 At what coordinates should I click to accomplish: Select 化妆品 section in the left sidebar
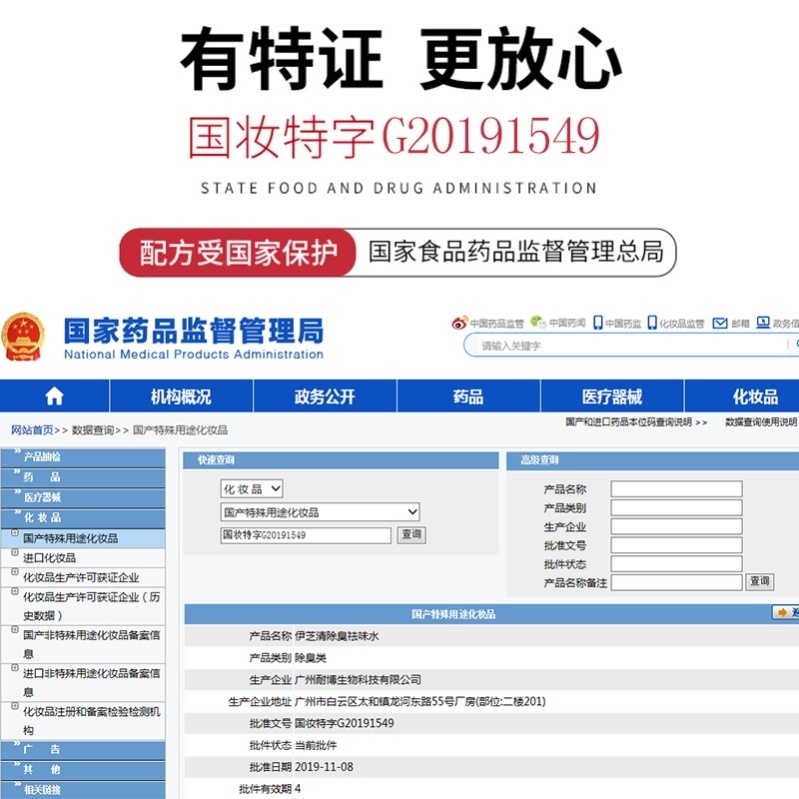pyautogui.click(x=83, y=518)
